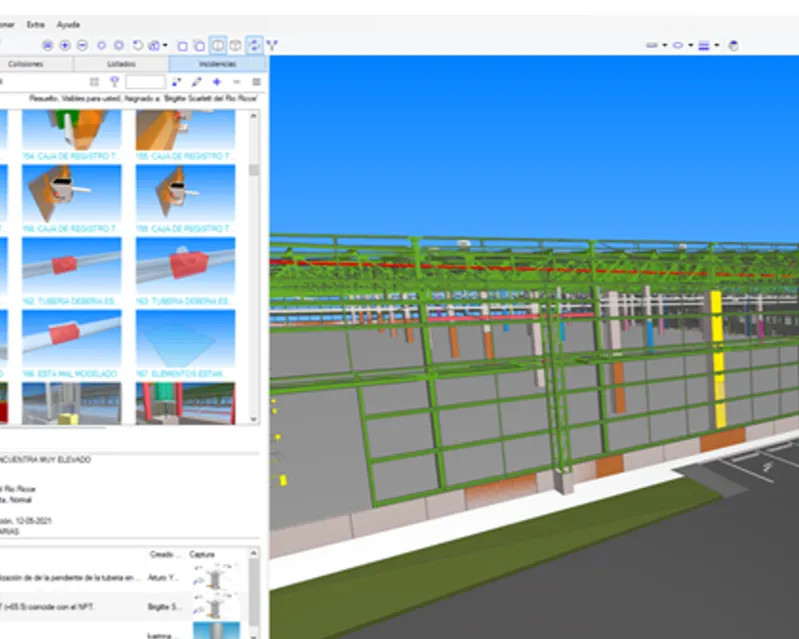Screen dimensions: 799x639
Task: Click the zoom in magnifier icon
Action: click(x=64, y=45)
